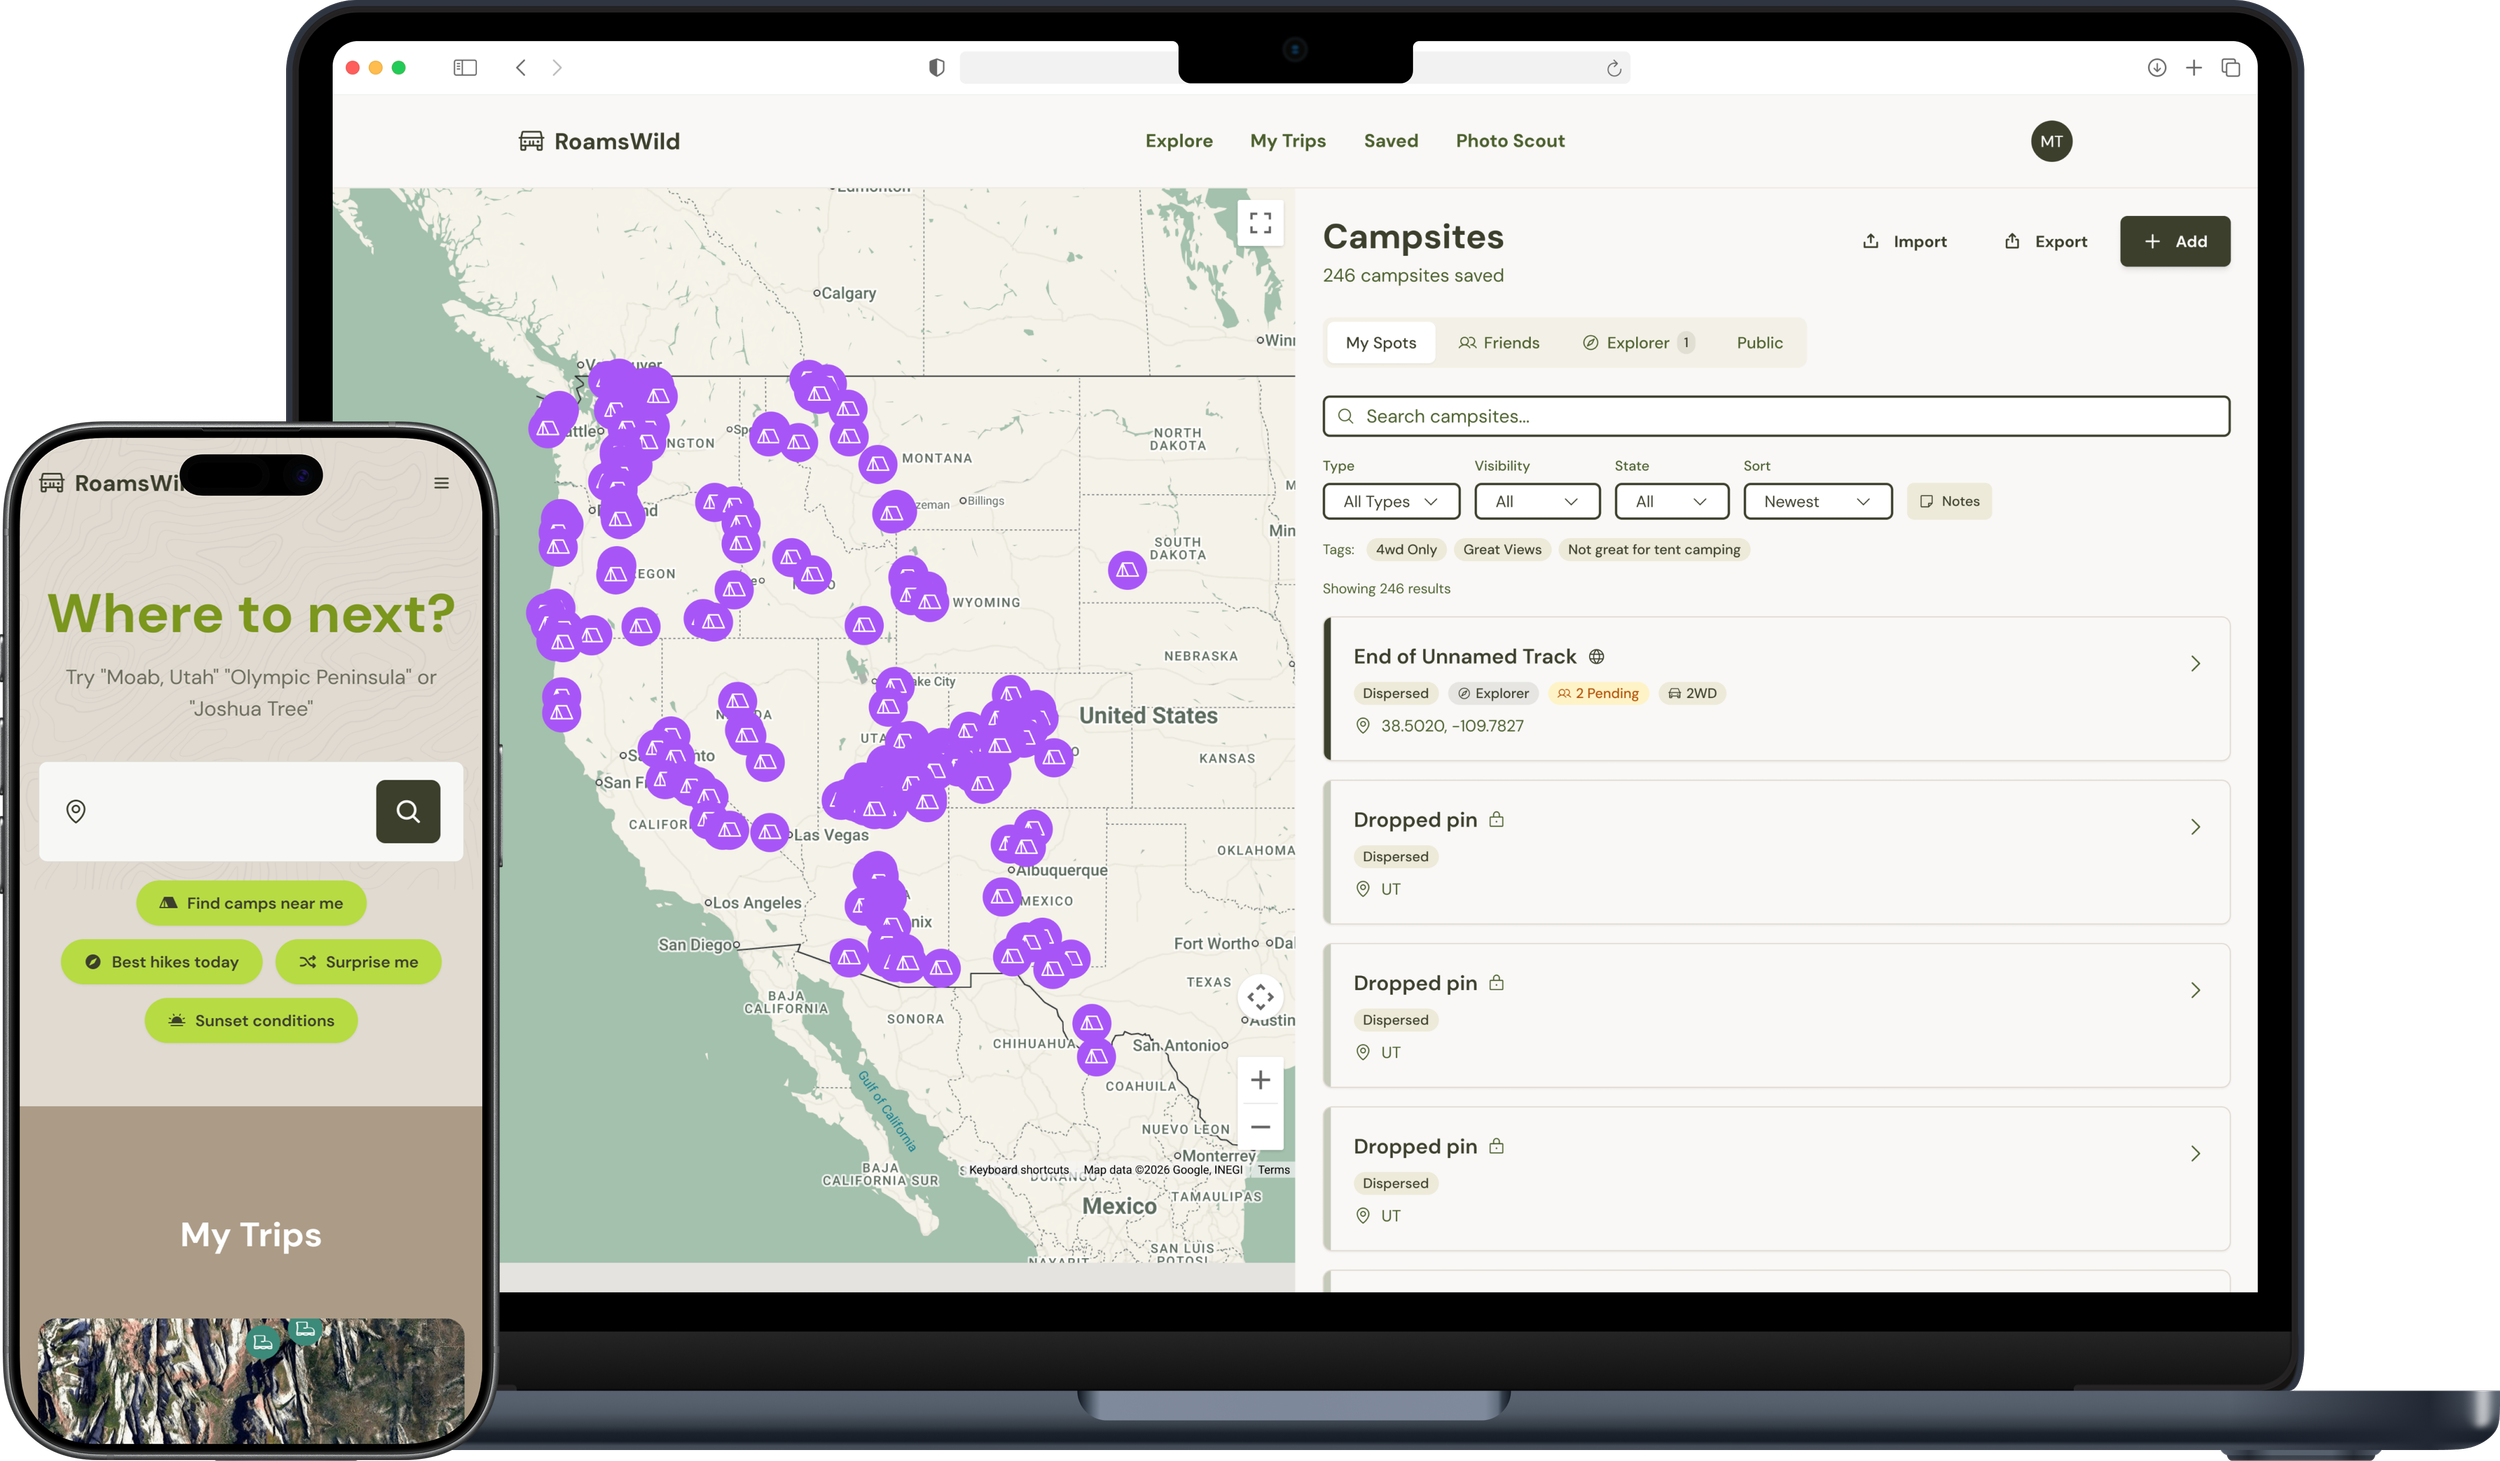Tap the phone hamburger menu icon
Image resolution: width=2500 pixels, height=1461 pixels.
(441, 483)
